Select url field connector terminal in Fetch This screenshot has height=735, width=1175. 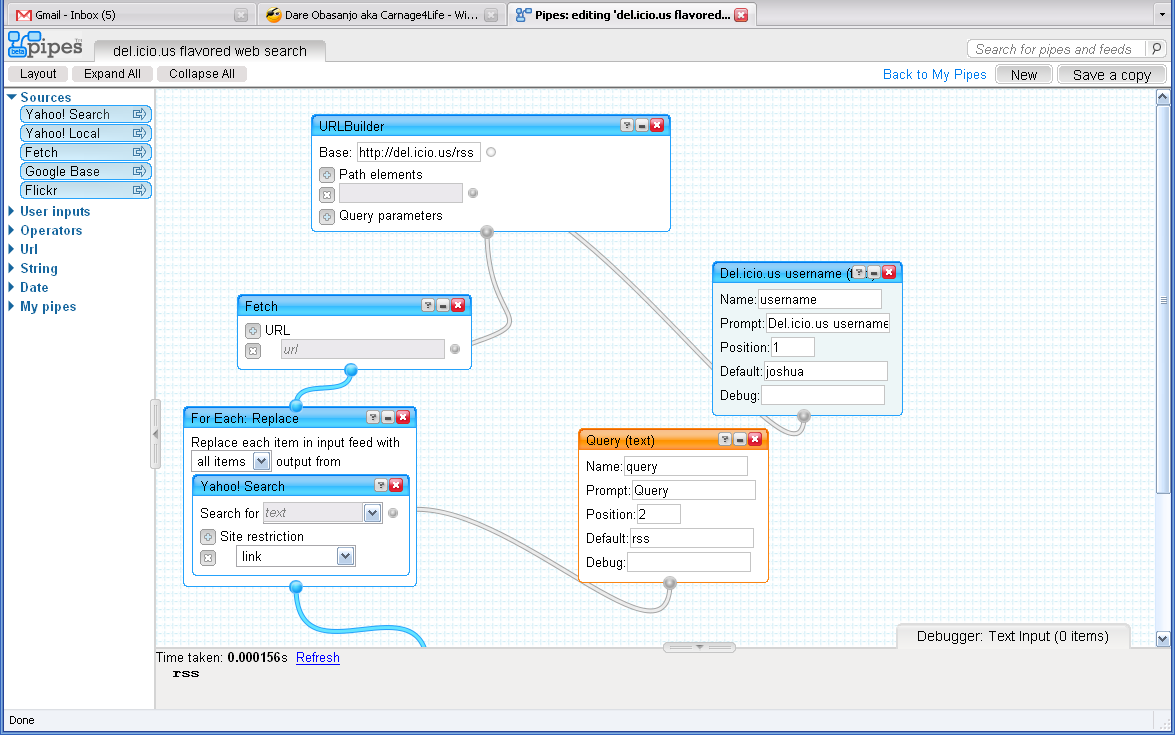pos(455,349)
